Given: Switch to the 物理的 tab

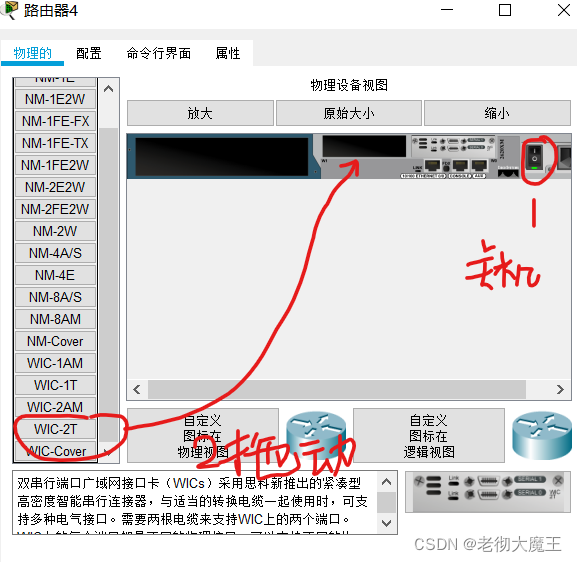Looking at the screenshot, I should 32,53.
